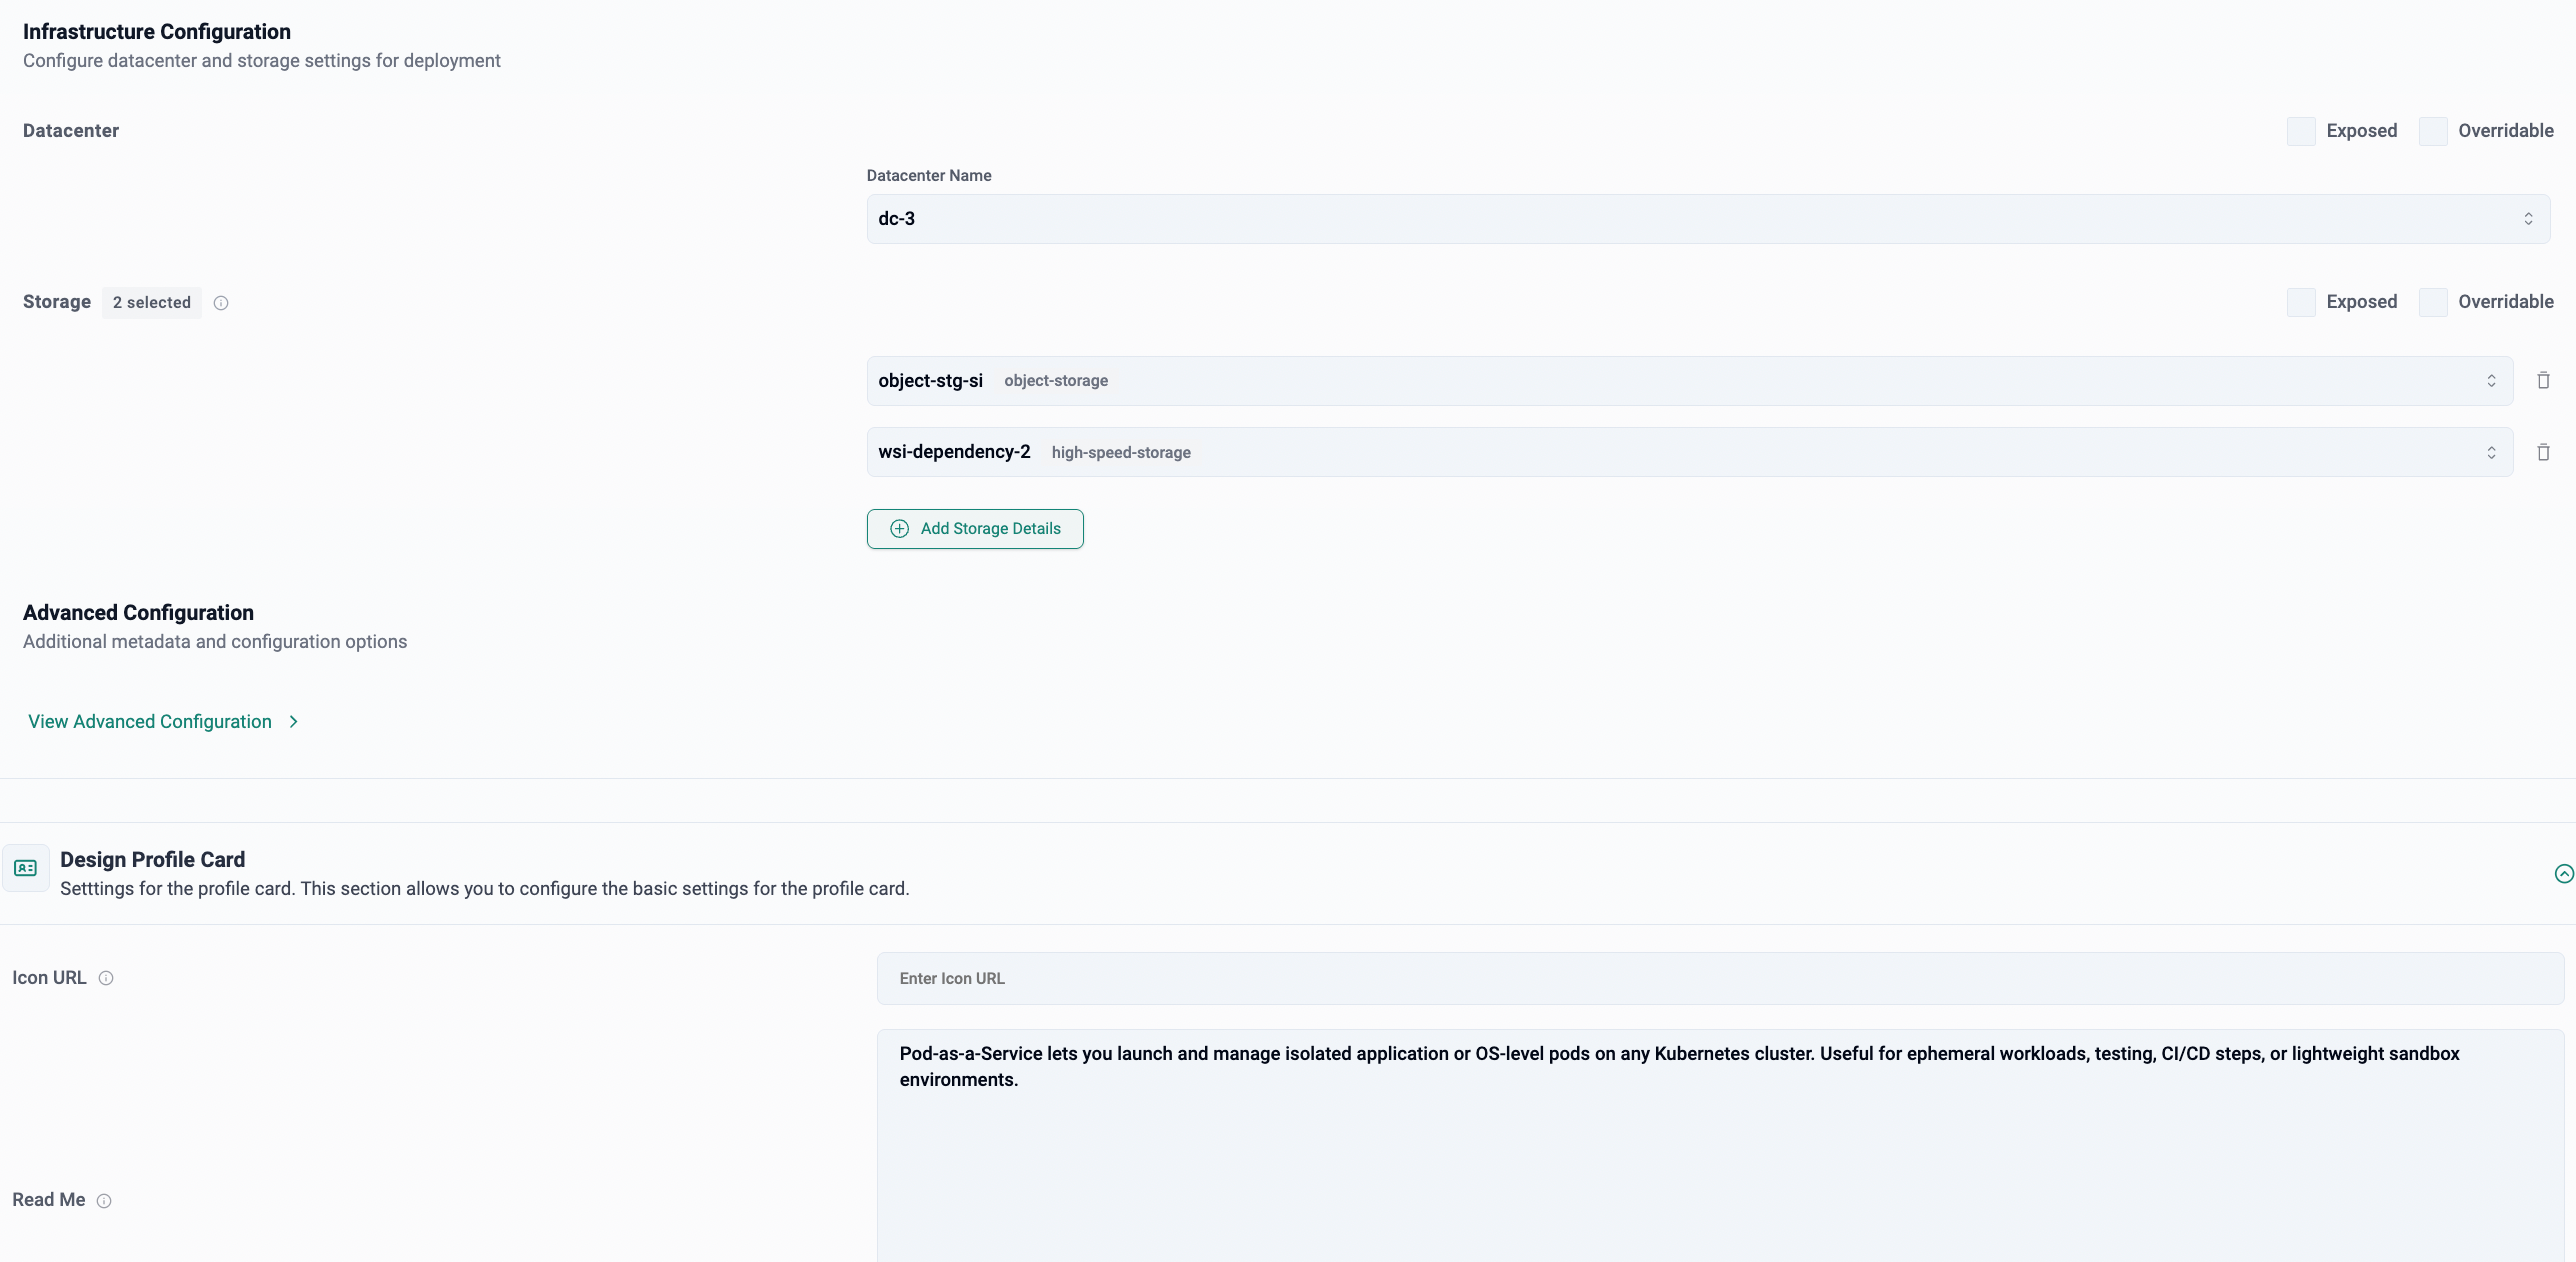Click the Read Me info icon
Screen dimensions: 2576x1262
(x=104, y=1200)
